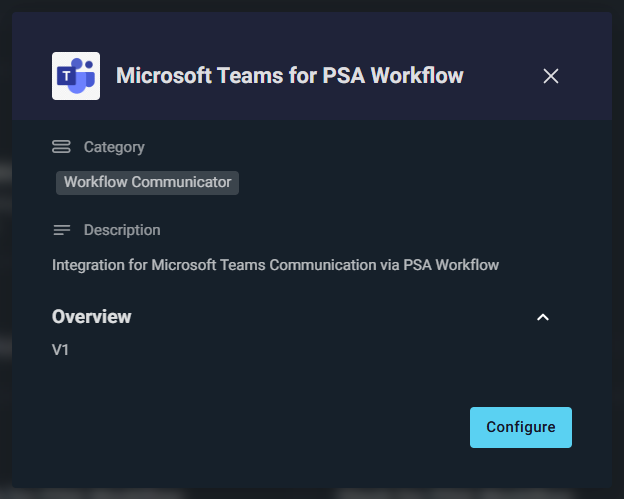
Task: Click the V1 version text under Overview
Action: [61, 351]
